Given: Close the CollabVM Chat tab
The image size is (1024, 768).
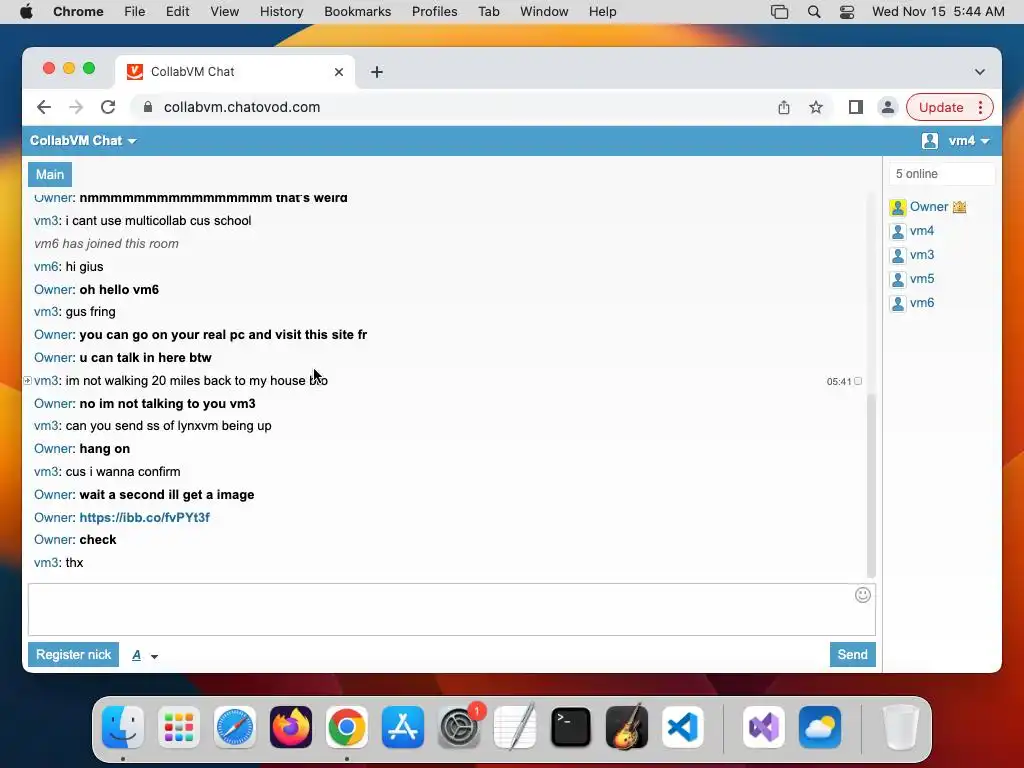Looking at the screenshot, I should tap(339, 72).
